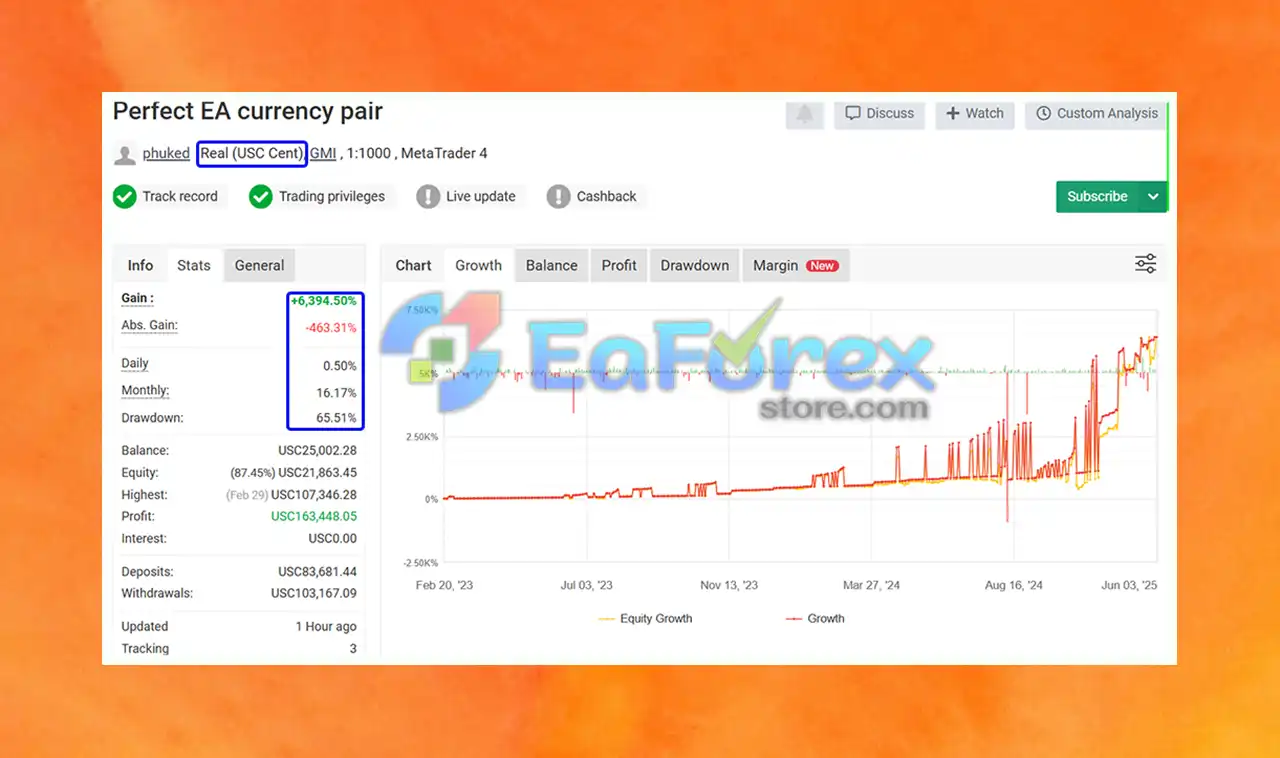Switch to the Stats tab
Image resolution: width=1280 pixels, height=758 pixels.
(194, 265)
